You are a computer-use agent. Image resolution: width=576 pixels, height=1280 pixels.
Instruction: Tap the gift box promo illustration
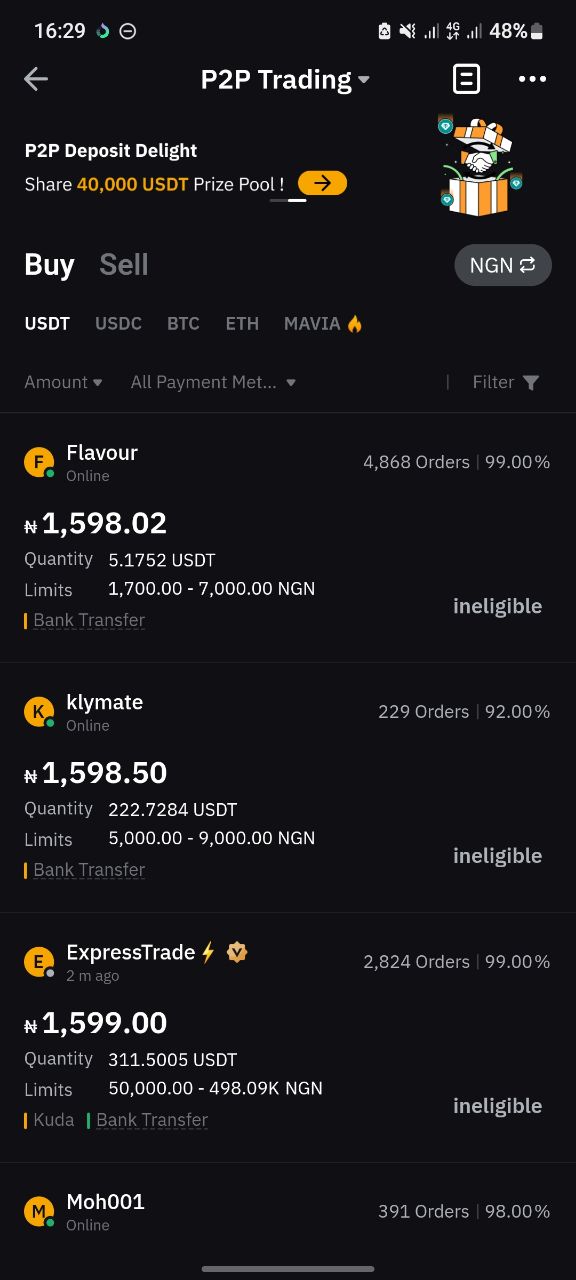[x=480, y=165]
